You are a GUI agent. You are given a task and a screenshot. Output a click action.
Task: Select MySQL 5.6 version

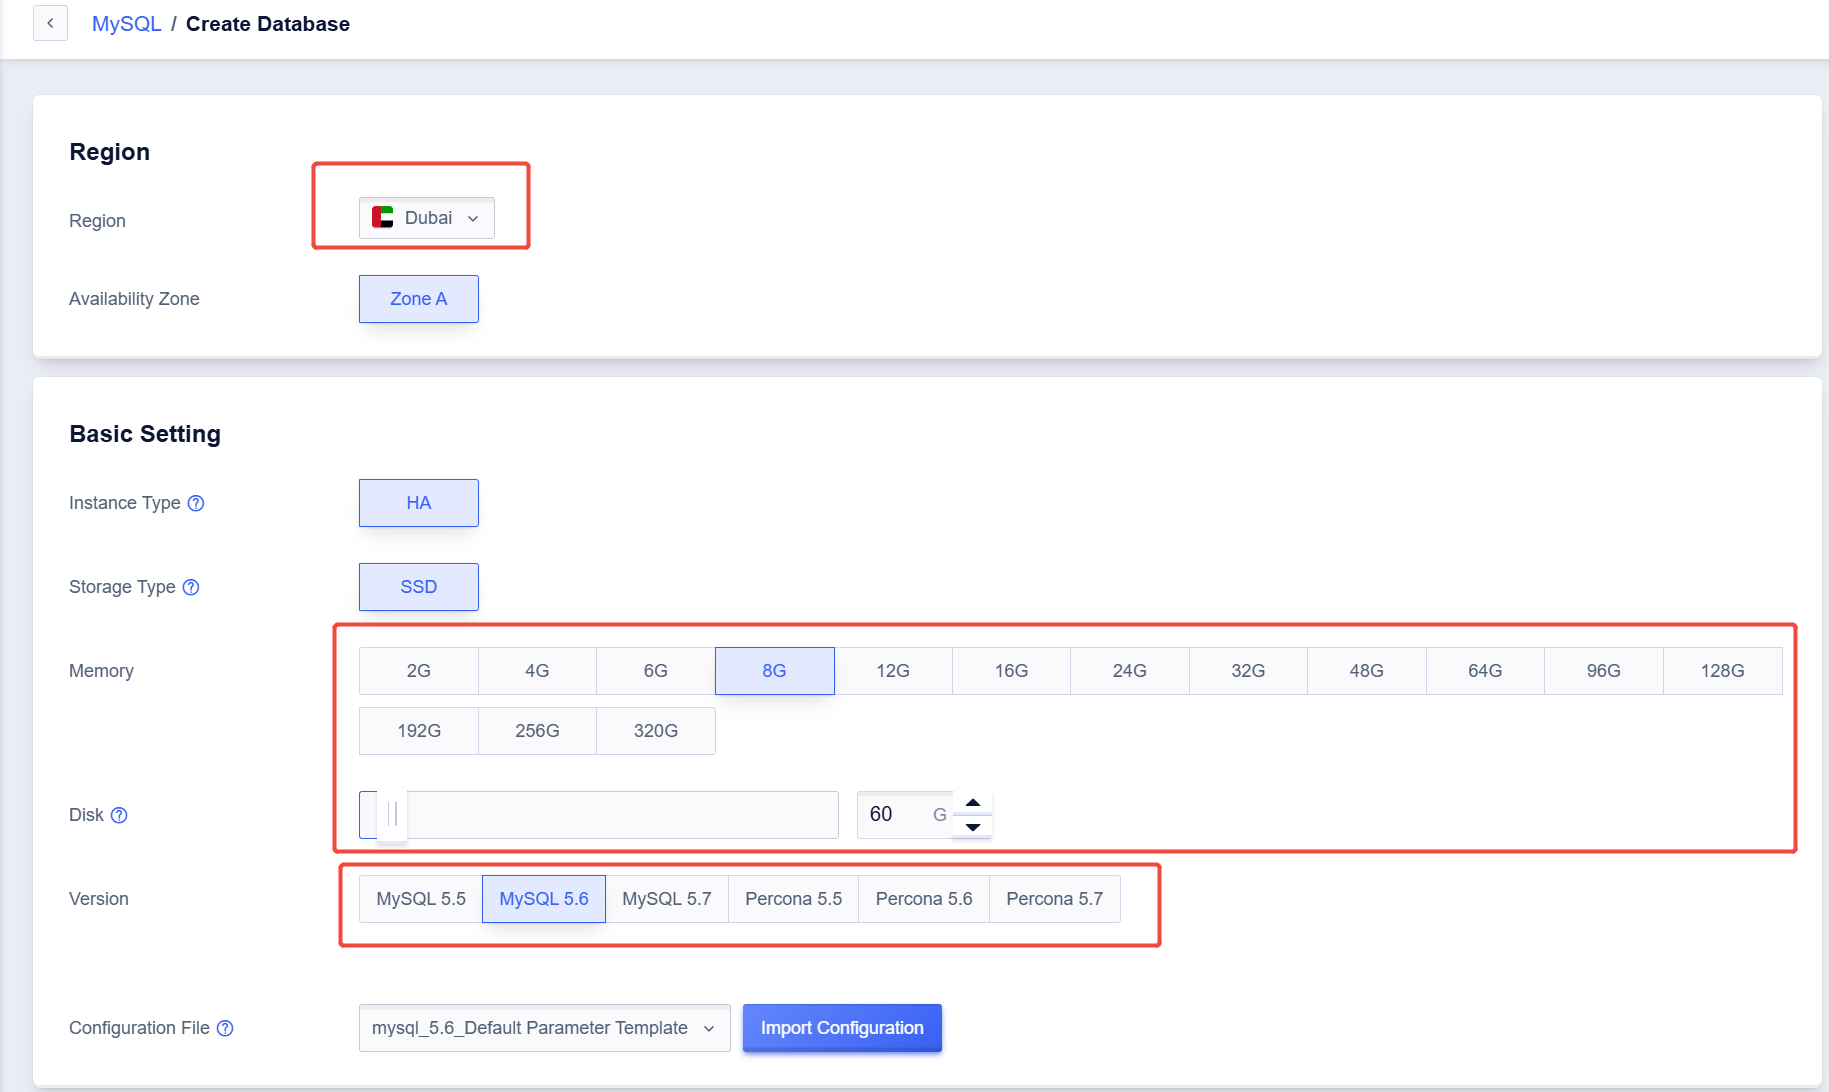544,899
